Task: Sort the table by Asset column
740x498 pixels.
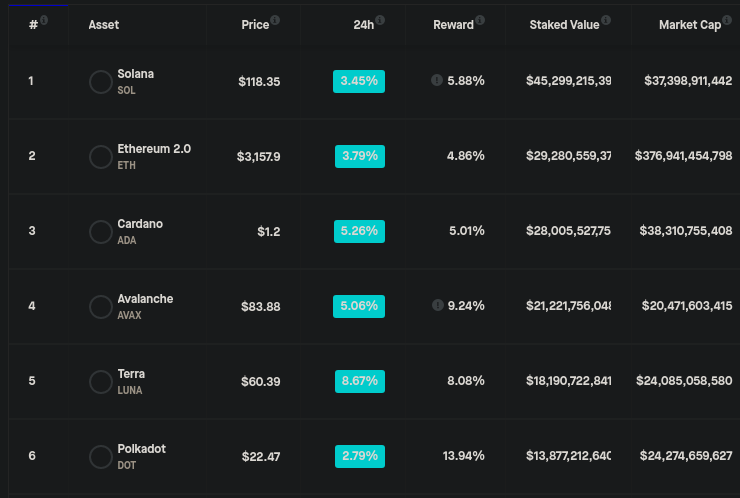Action: coord(103,25)
